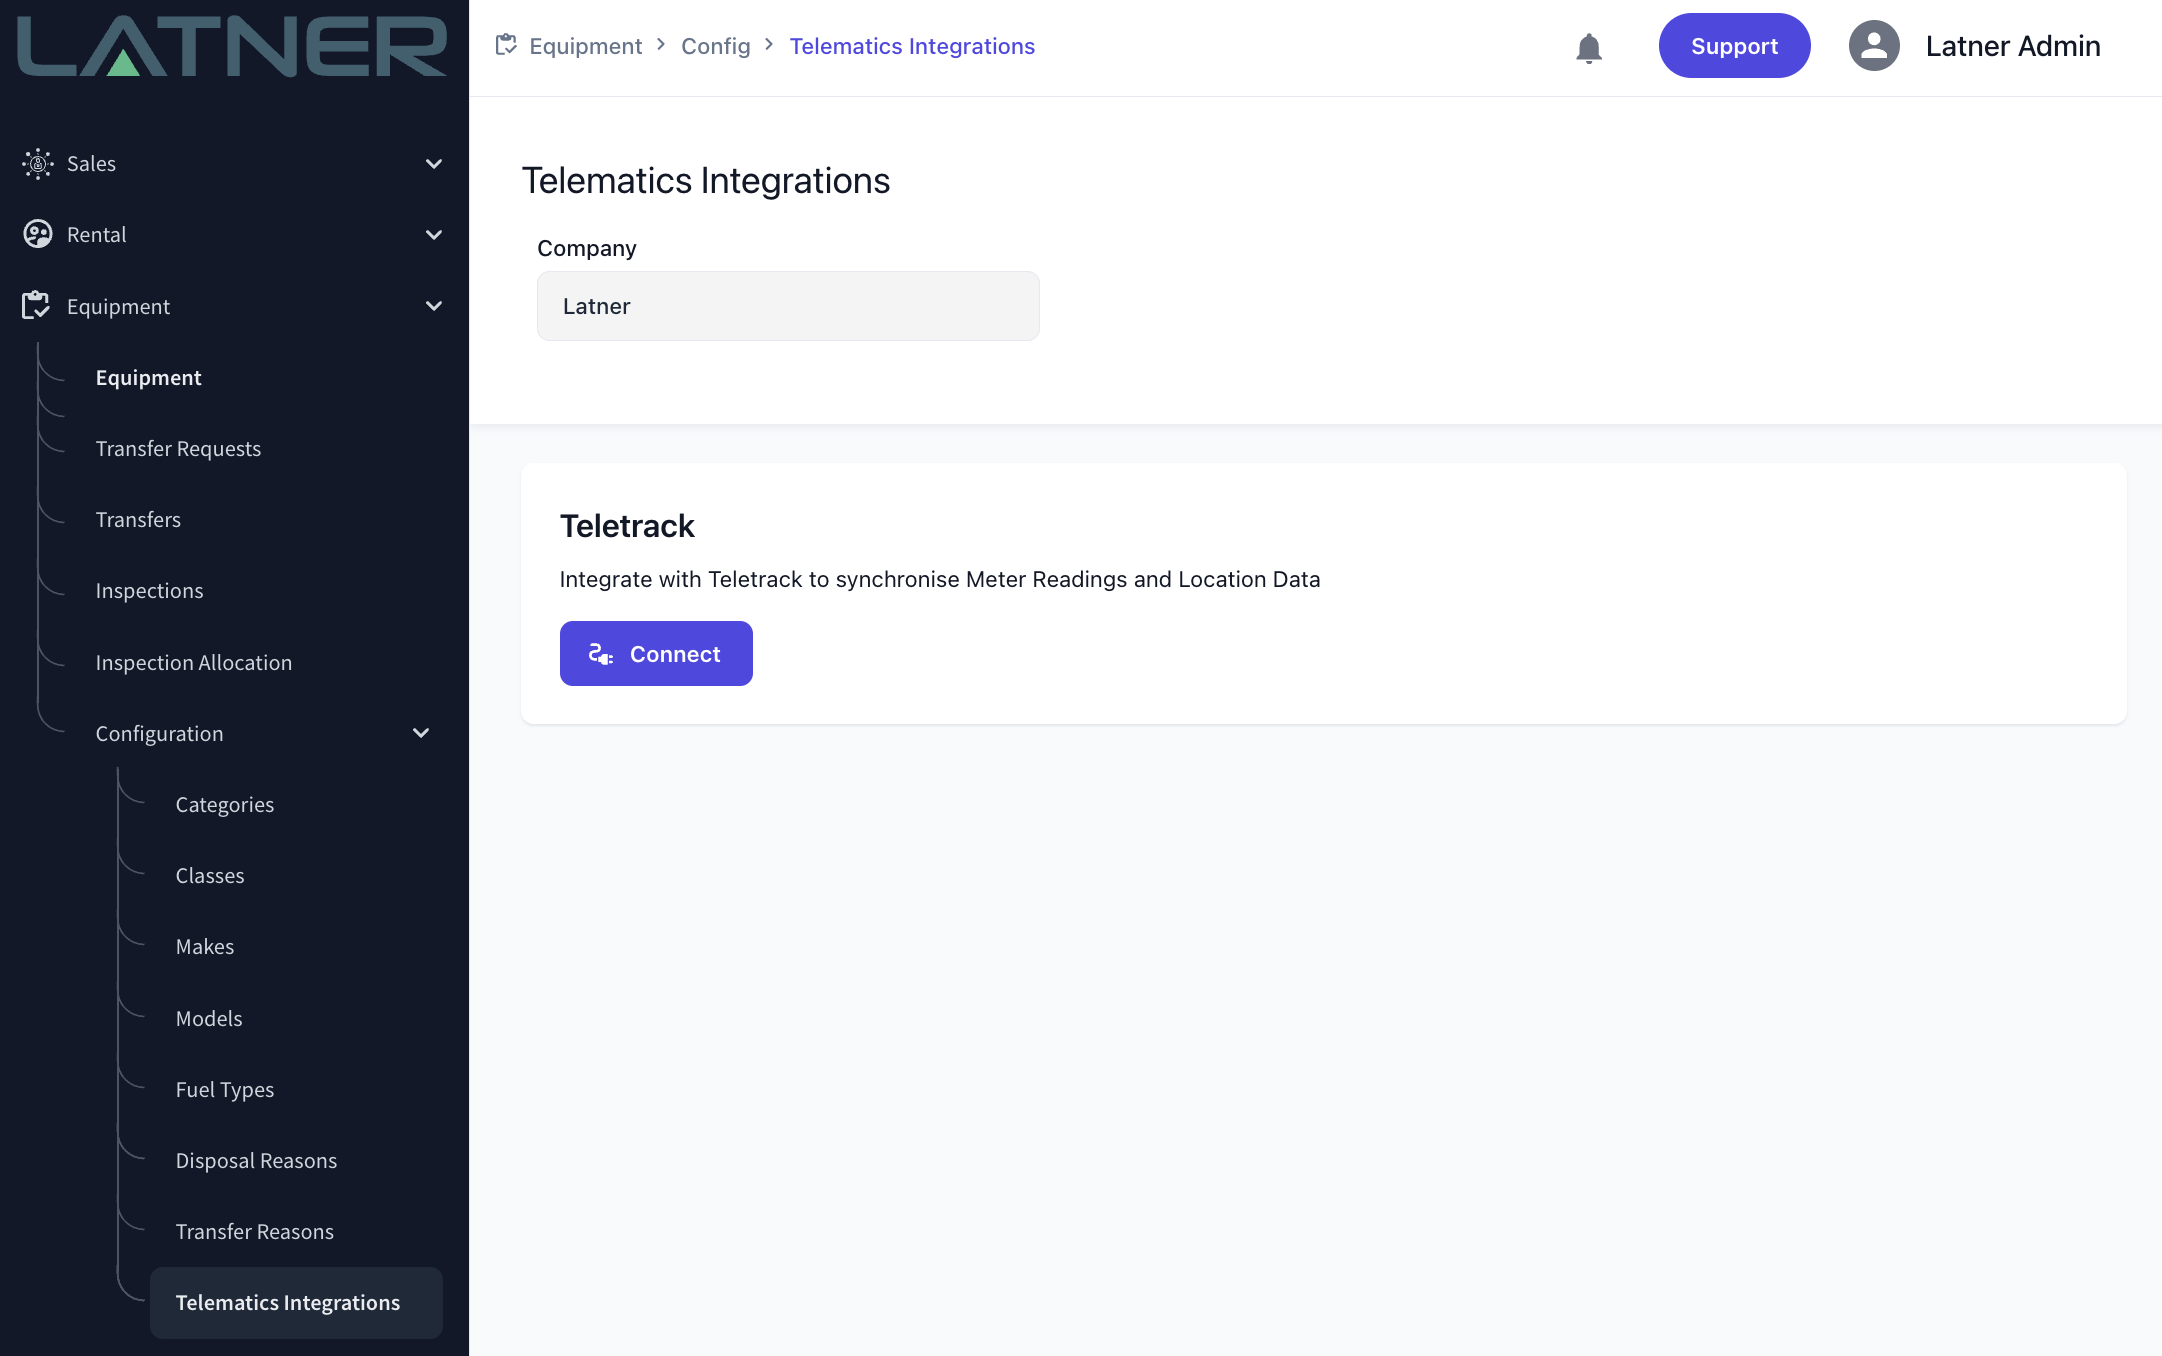Collapse the Configuration submenu chevron
Viewport: 2162px width, 1356px height.
click(421, 733)
